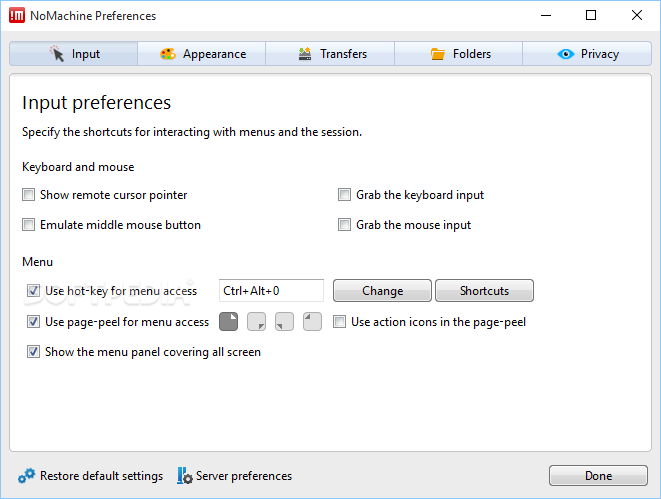Click the folder icon on Folders tab
The image size is (661, 499).
(x=438, y=54)
